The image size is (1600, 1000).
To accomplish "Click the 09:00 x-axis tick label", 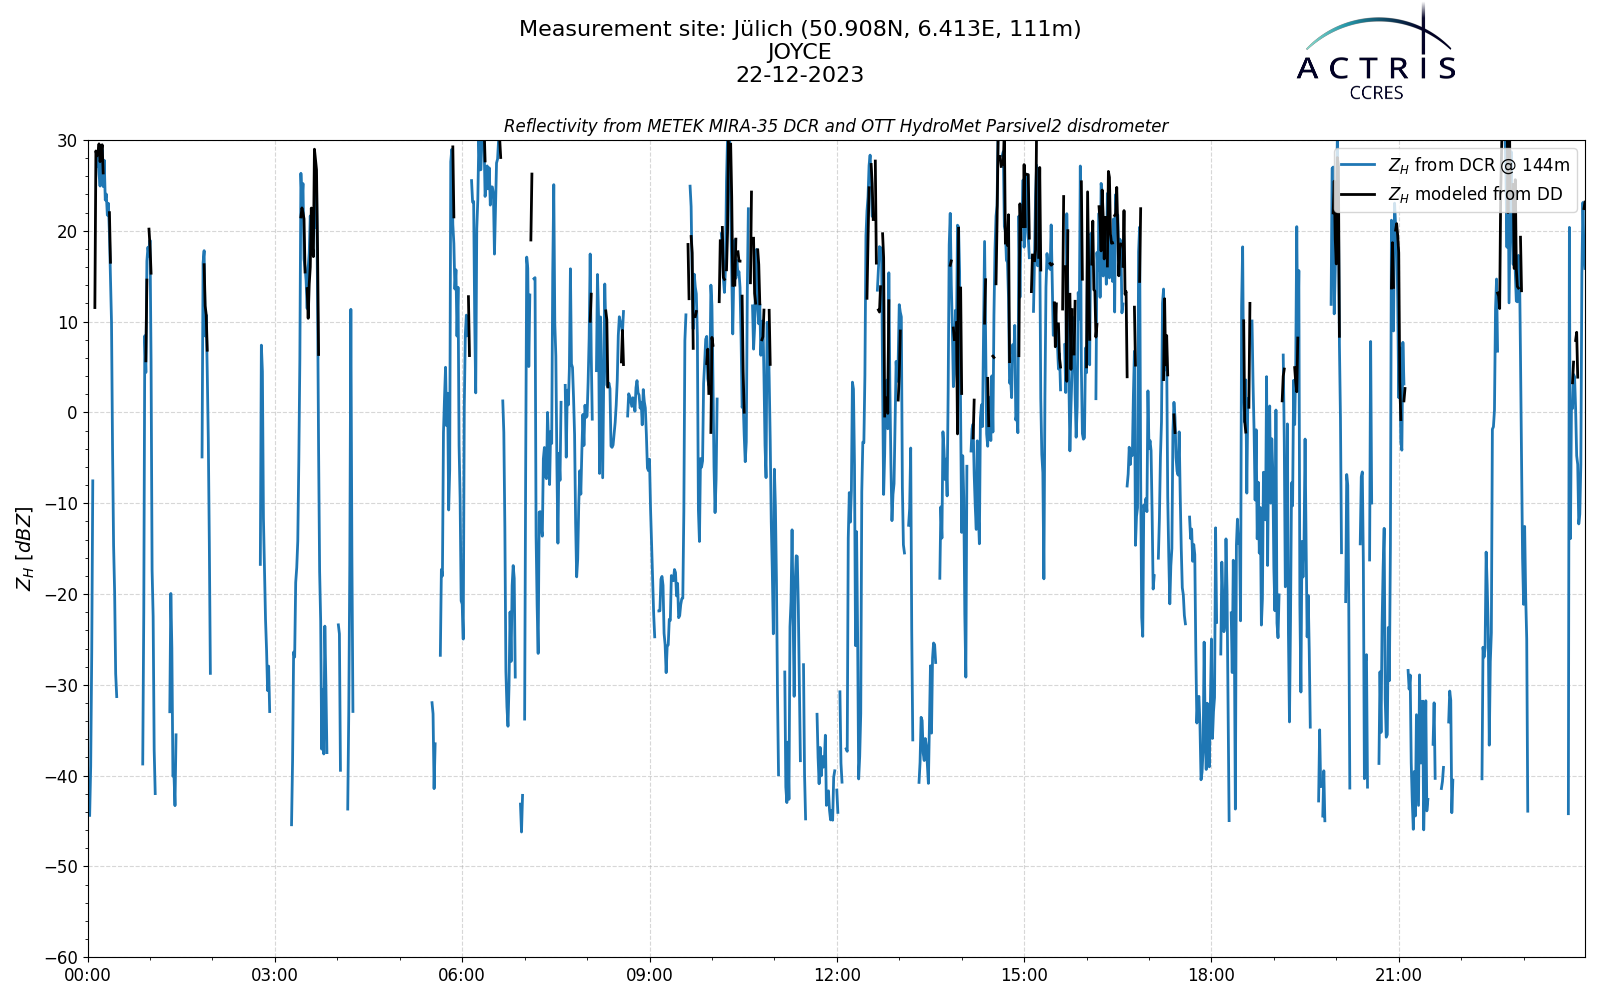I will pyautogui.click(x=650, y=975).
